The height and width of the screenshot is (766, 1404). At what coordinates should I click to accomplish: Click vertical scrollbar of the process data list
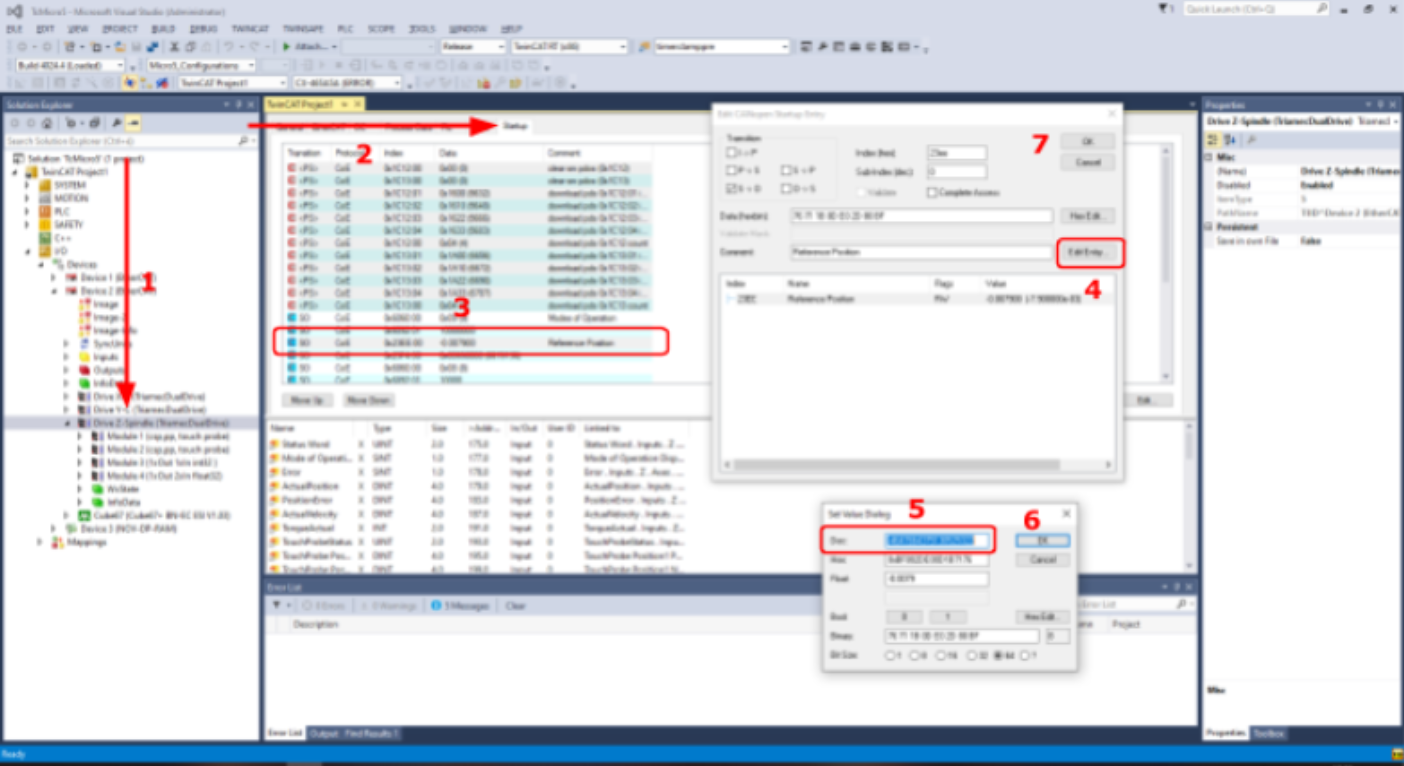1189,495
